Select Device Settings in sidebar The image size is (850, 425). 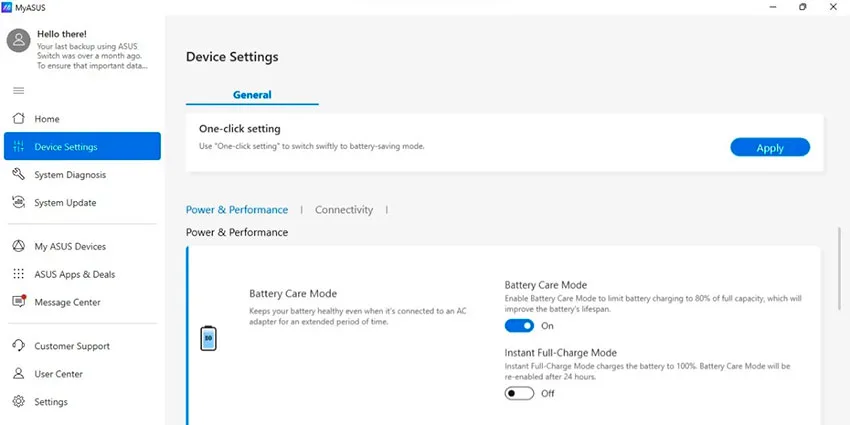coord(82,146)
